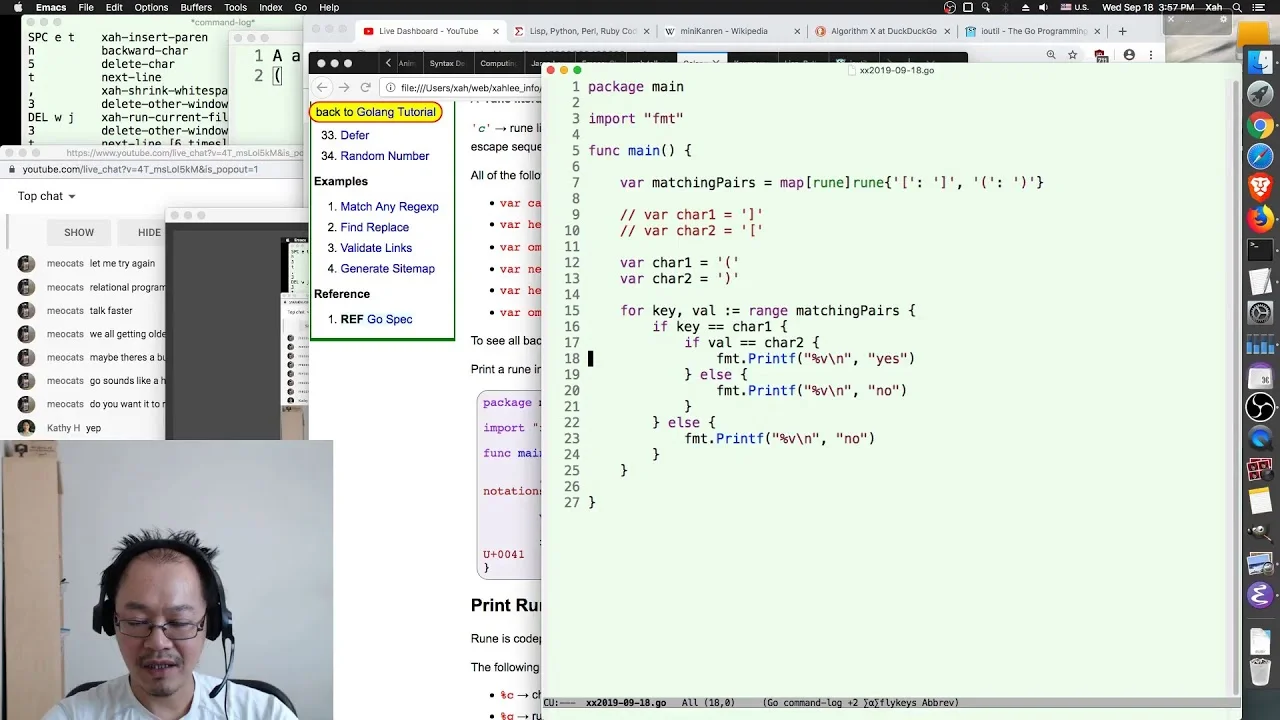Open the Generate Sitemap link
Image resolution: width=1280 pixels, height=720 pixels.
(x=387, y=268)
